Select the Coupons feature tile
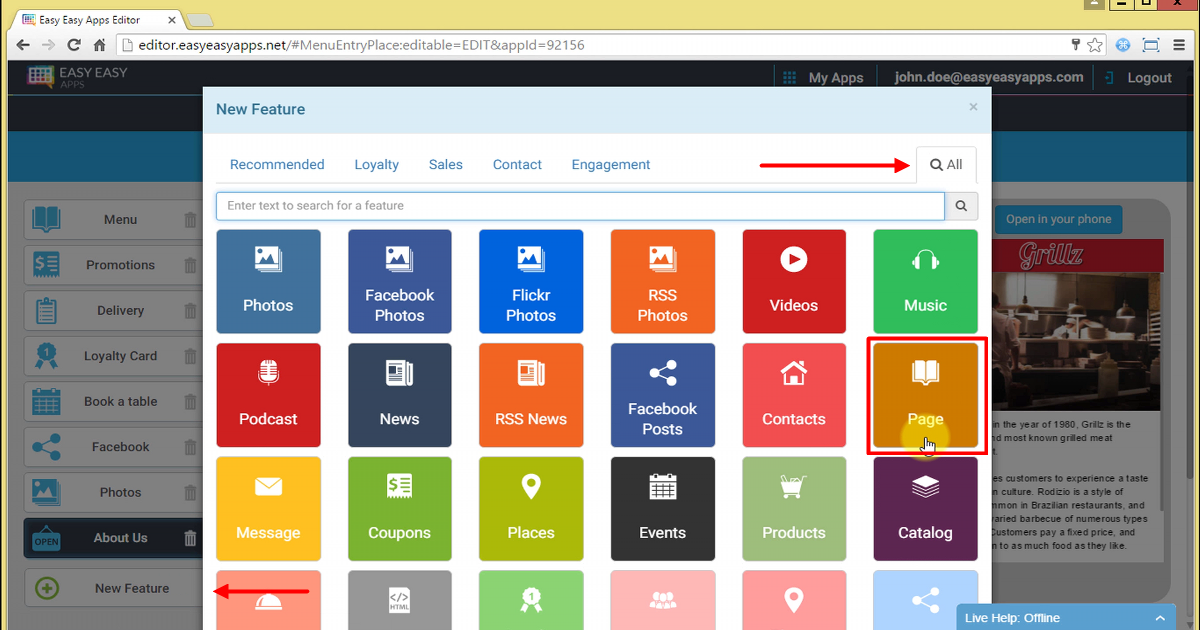This screenshot has height=630, width=1200. [x=399, y=508]
